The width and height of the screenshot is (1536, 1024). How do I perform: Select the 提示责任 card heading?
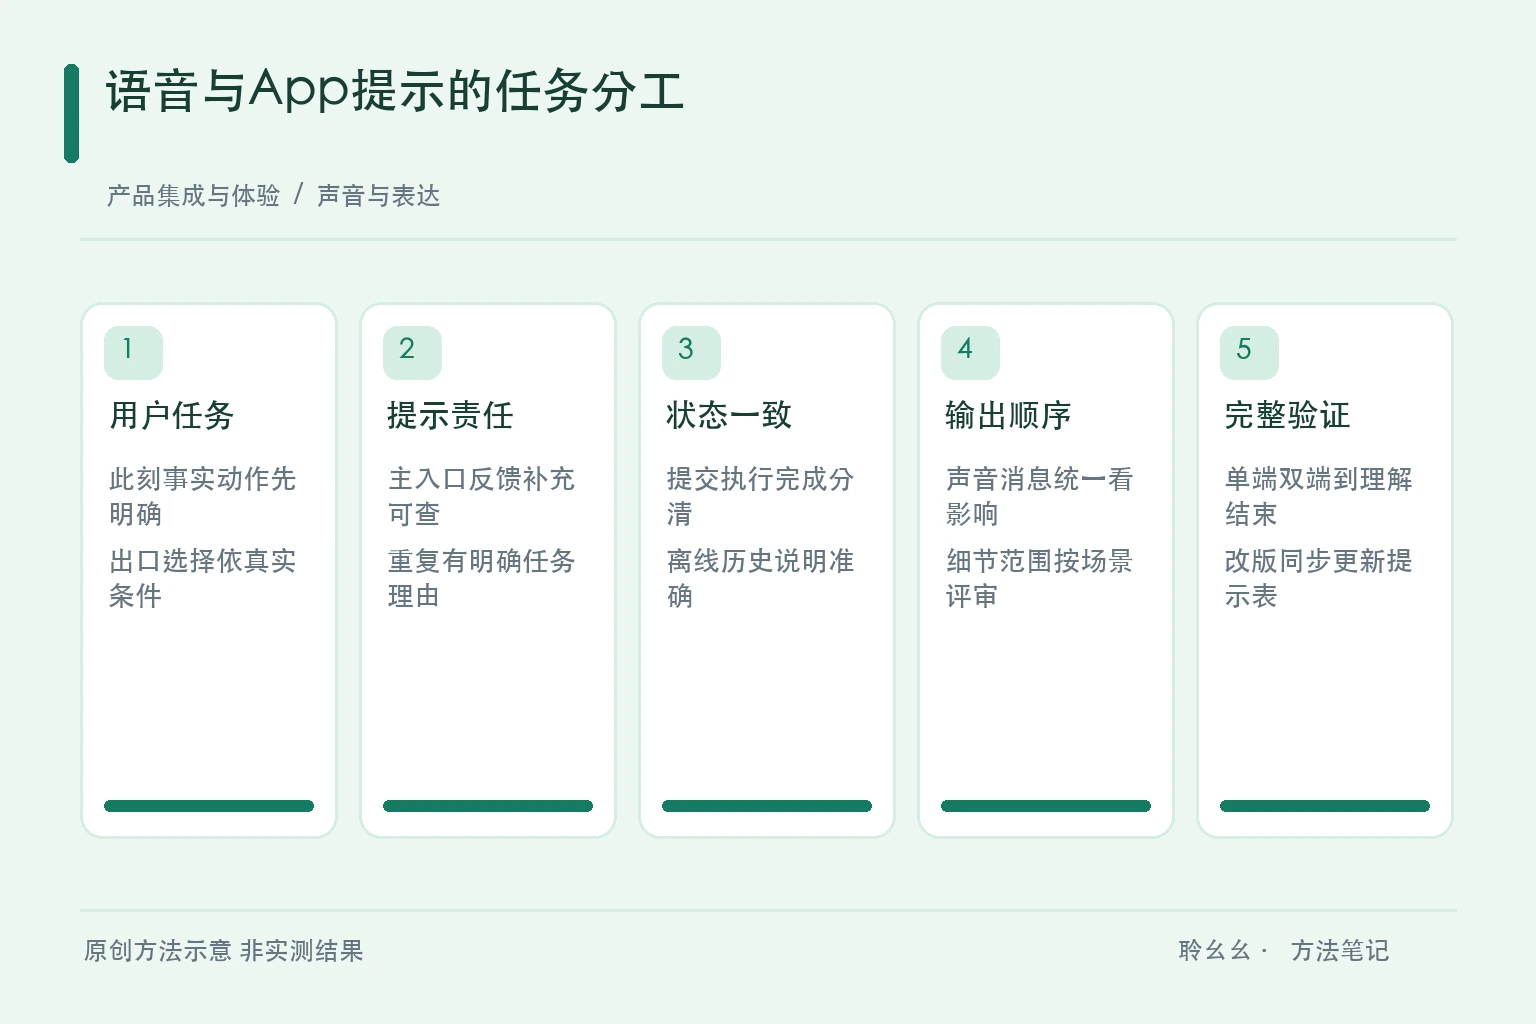click(x=451, y=415)
